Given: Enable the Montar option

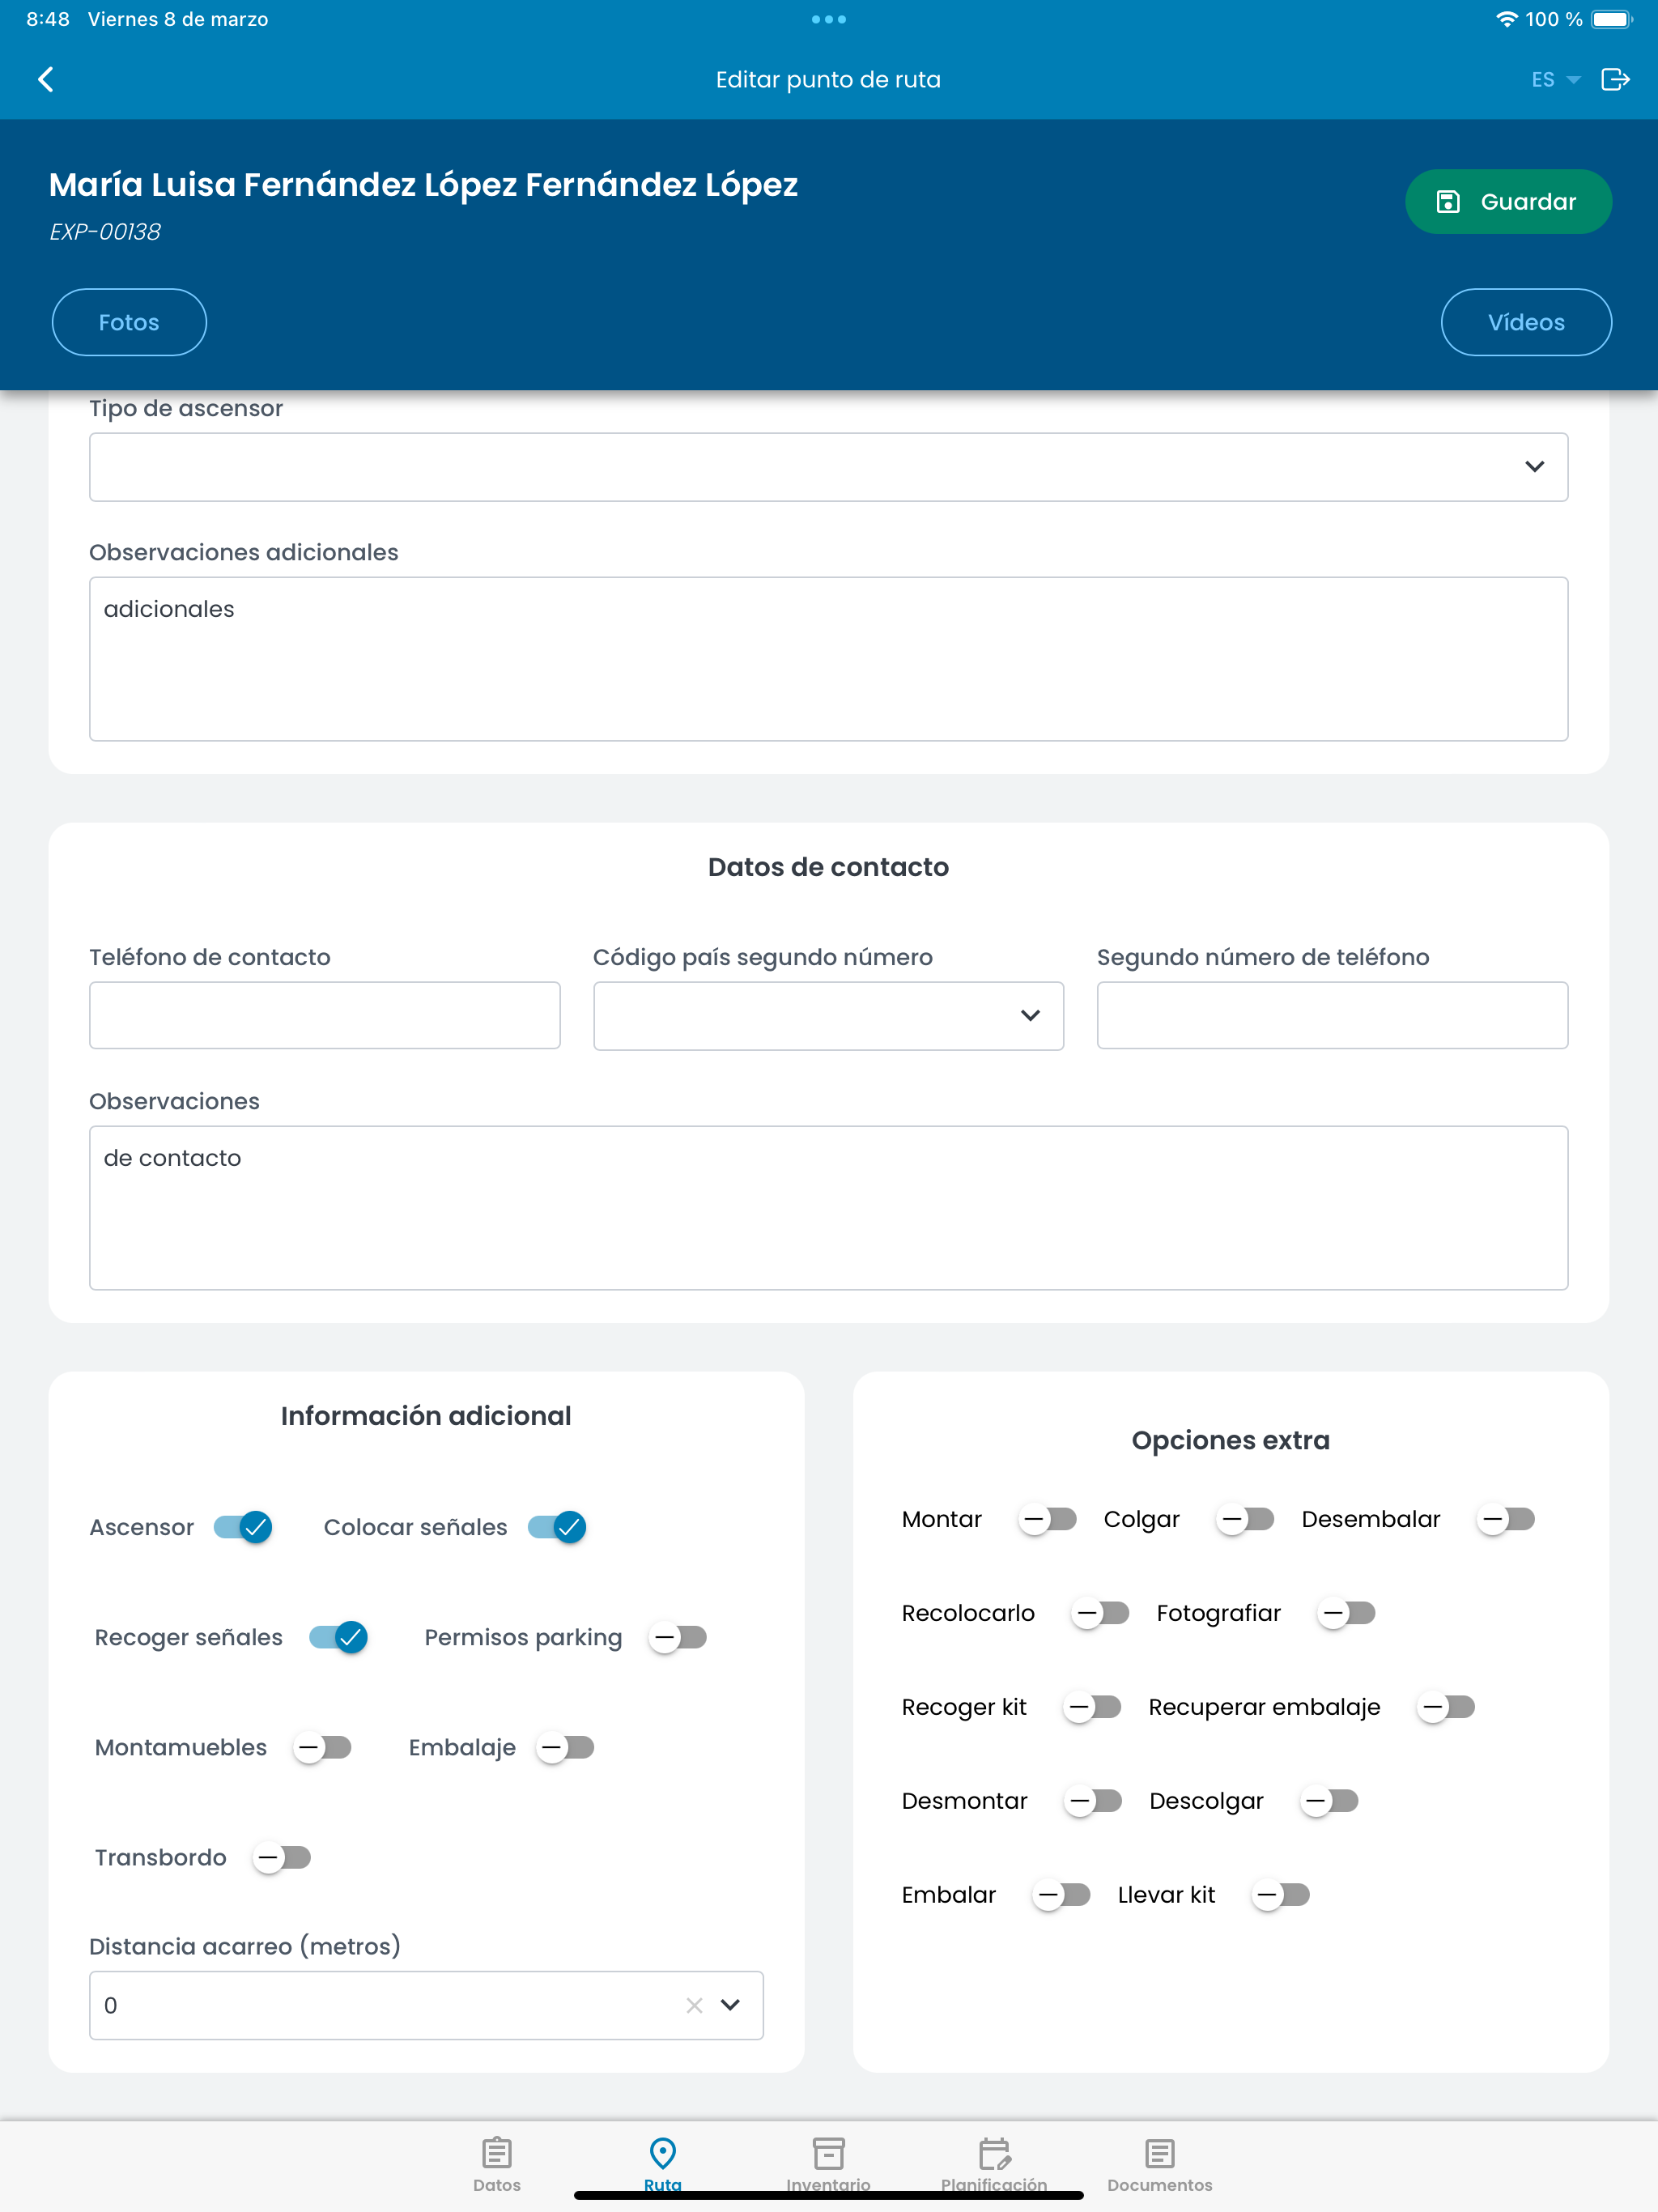Looking at the screenshot, I should click(x=1047, y=1519).
